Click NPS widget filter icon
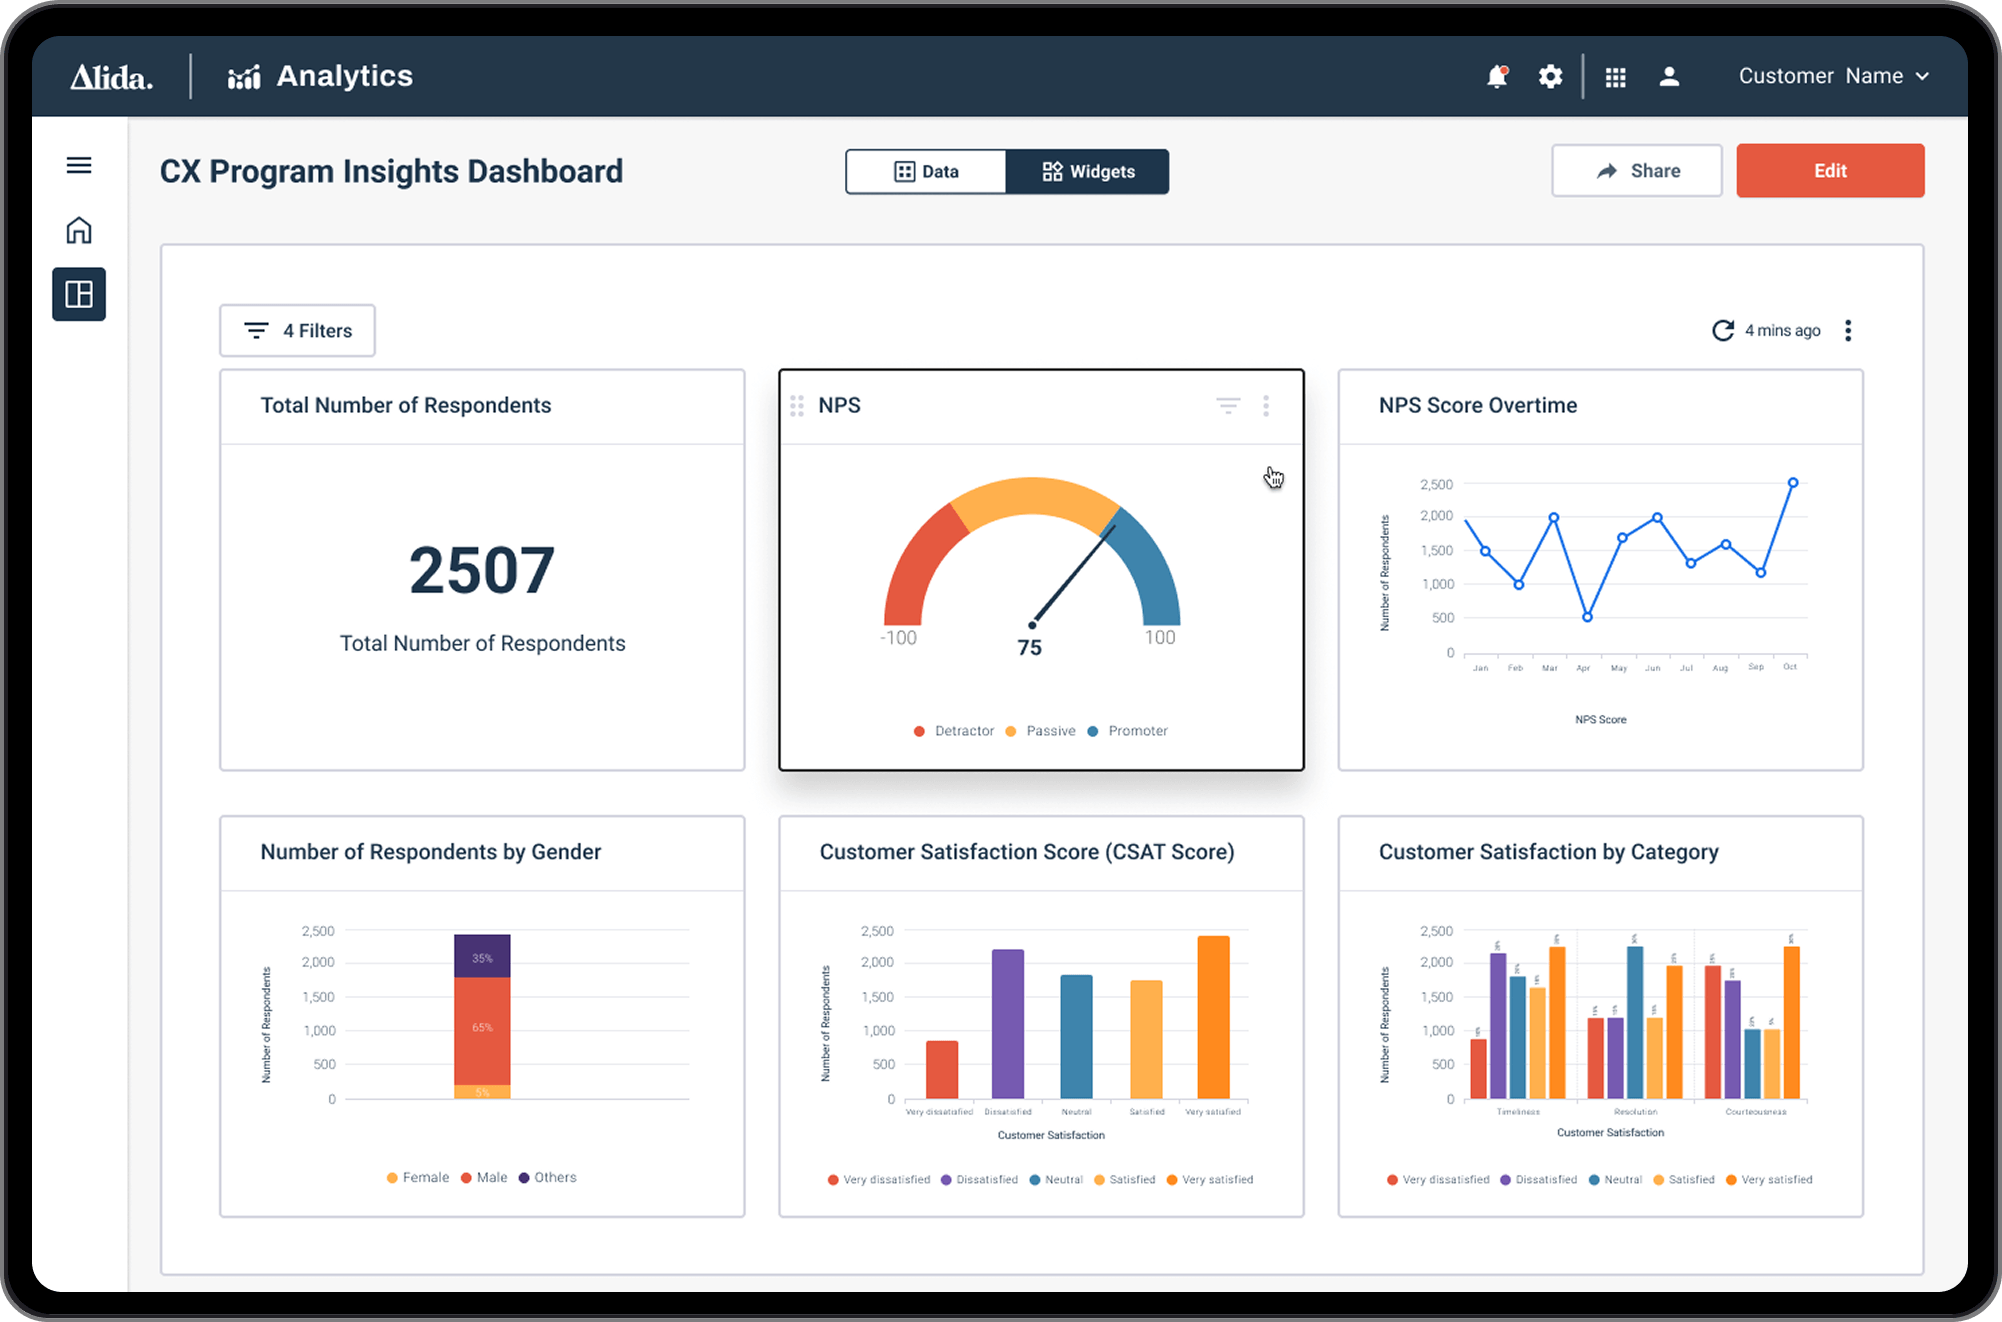The width and height of the screenshot is (2002, 1322). [x=1227, y=405]
